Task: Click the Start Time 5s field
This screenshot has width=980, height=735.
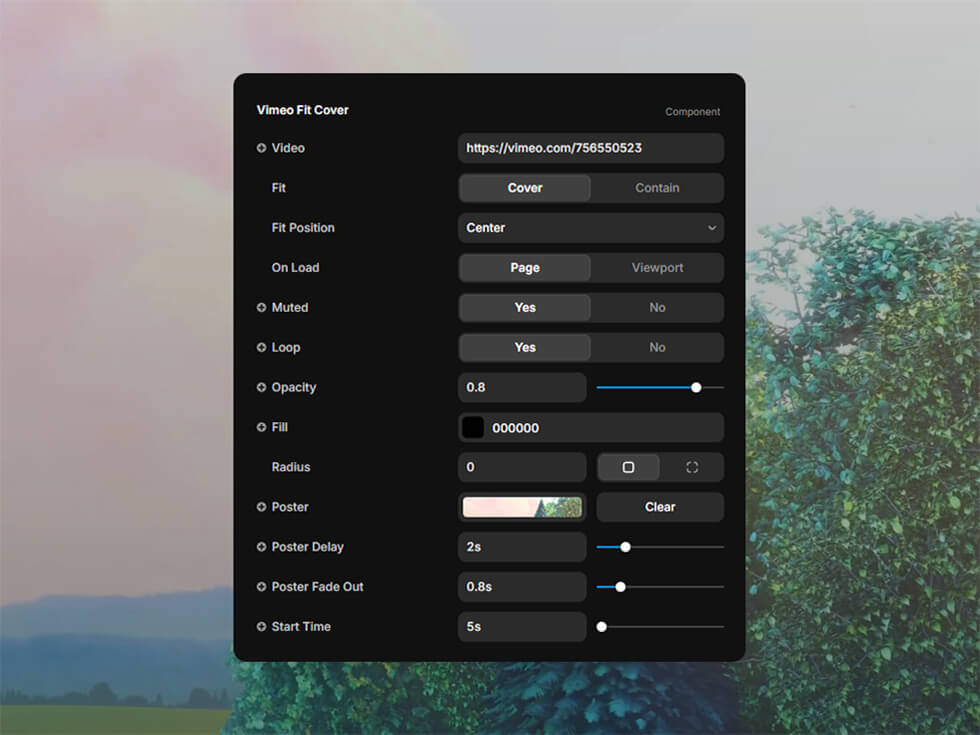Action: (x=522, y=627)
